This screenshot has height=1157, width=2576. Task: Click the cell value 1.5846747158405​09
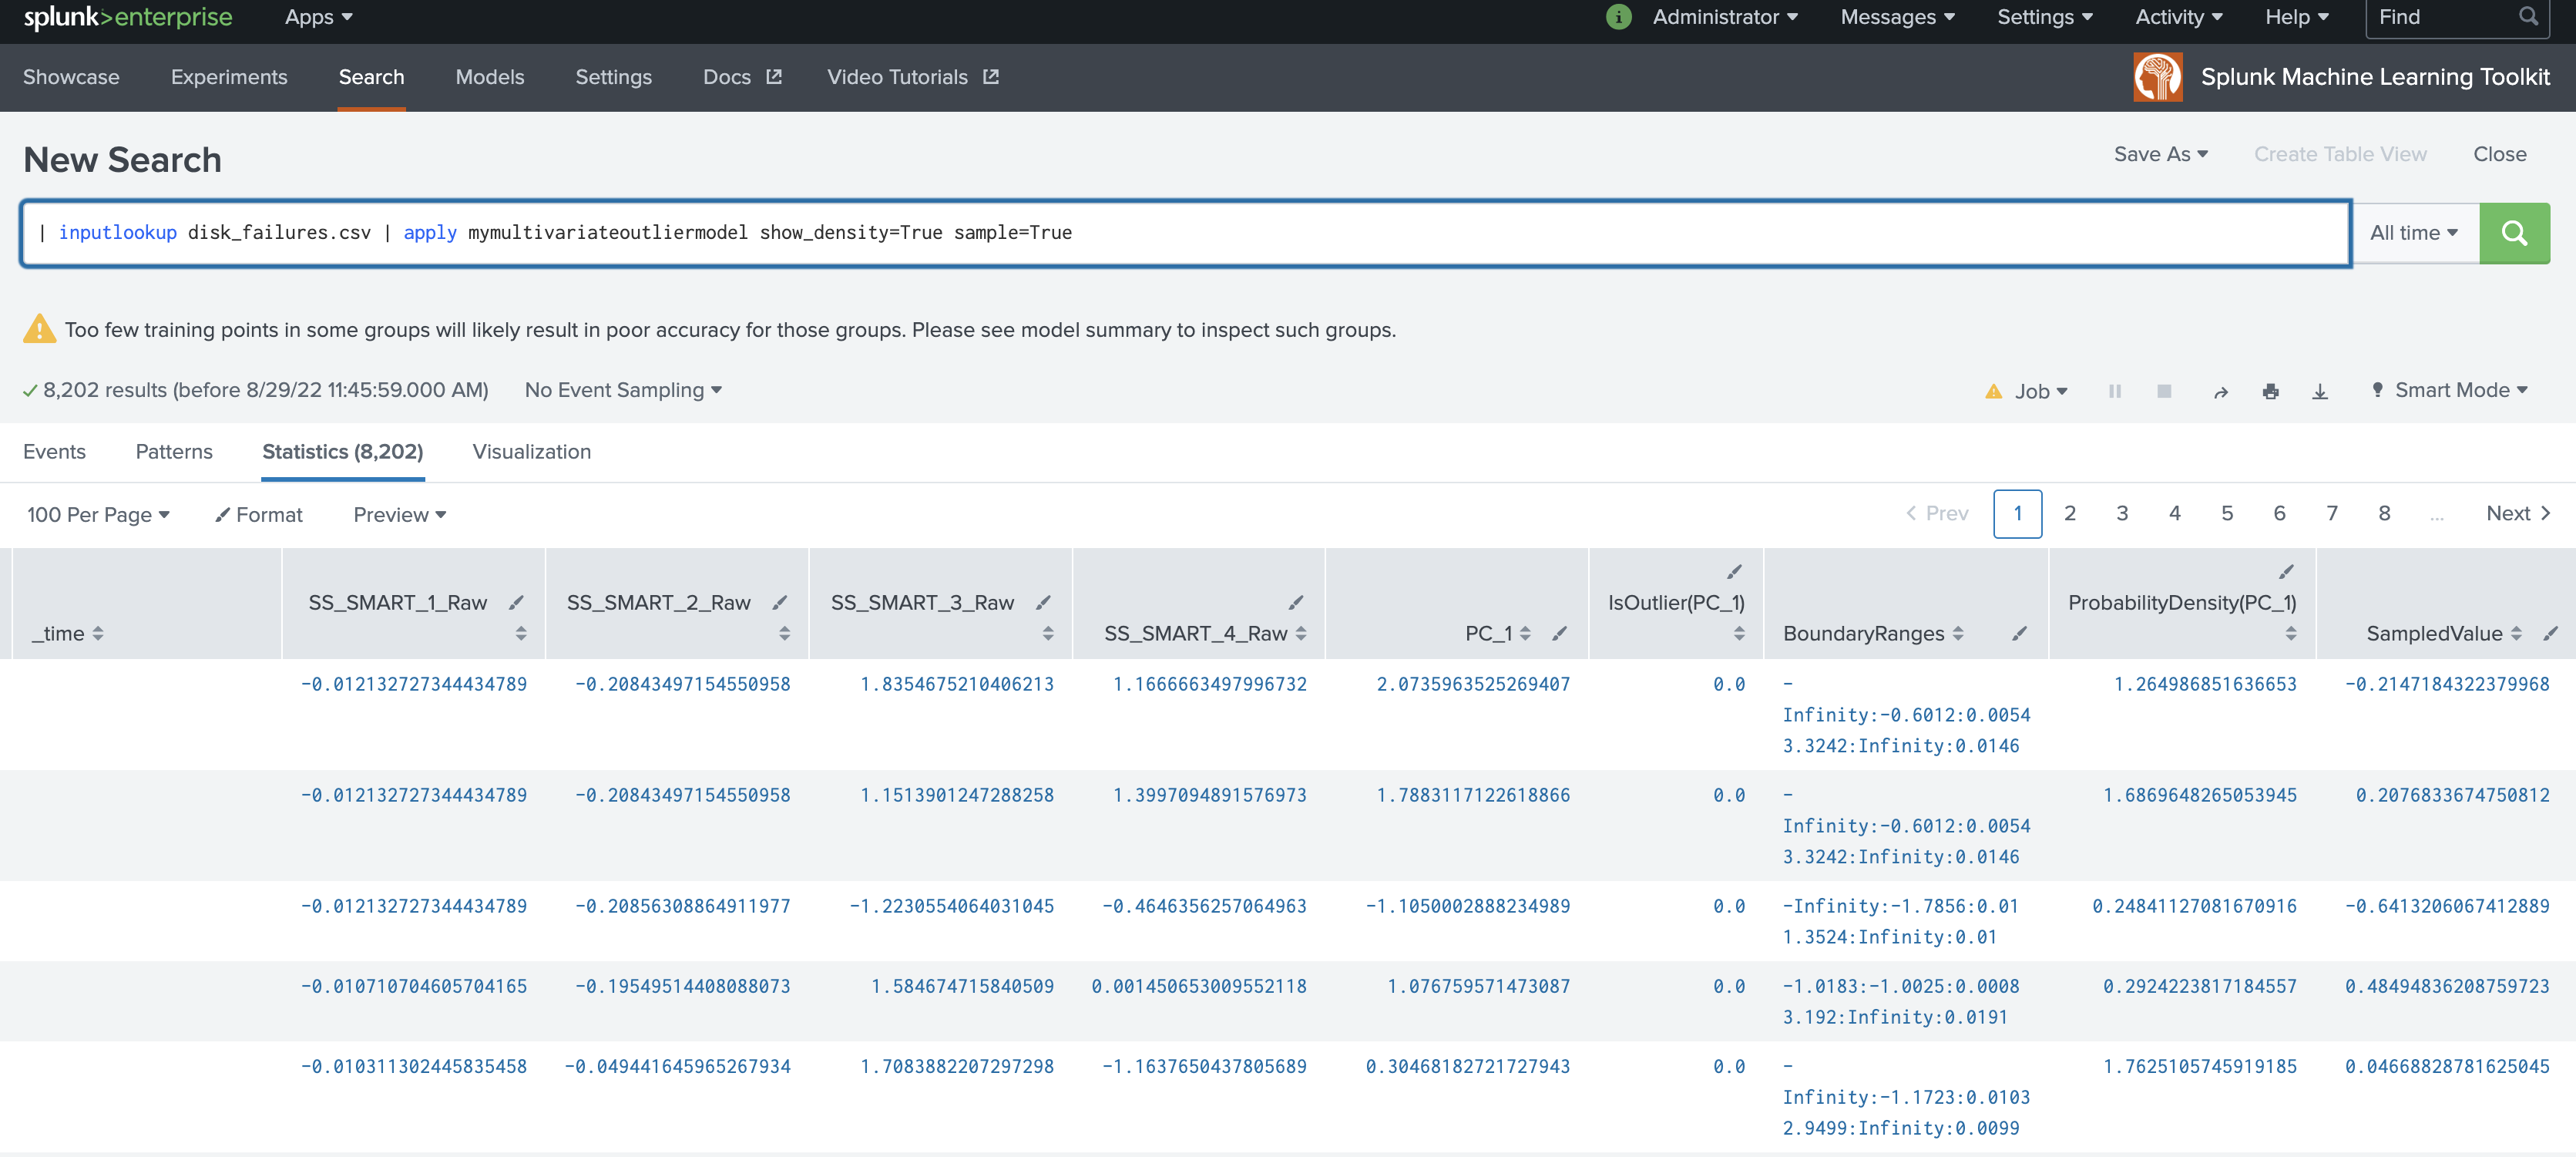962,986
